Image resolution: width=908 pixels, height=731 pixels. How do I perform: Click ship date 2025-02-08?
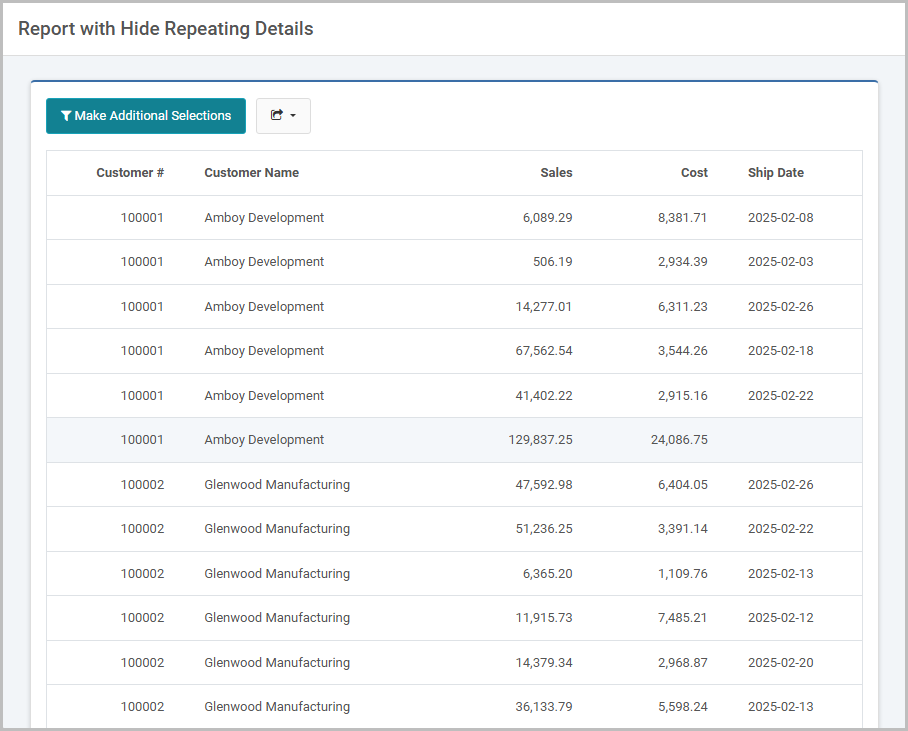coord(781,218)
